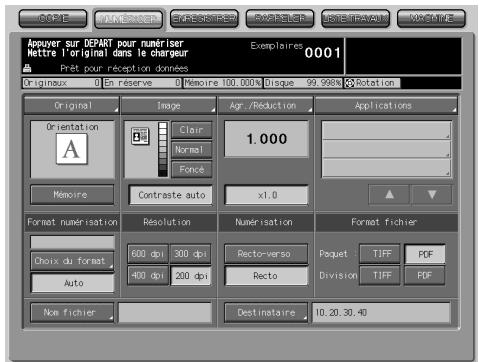The width and height of the screenshot is (479, 362).
Task: Set image density to Clair
Action: click(192, 130)
